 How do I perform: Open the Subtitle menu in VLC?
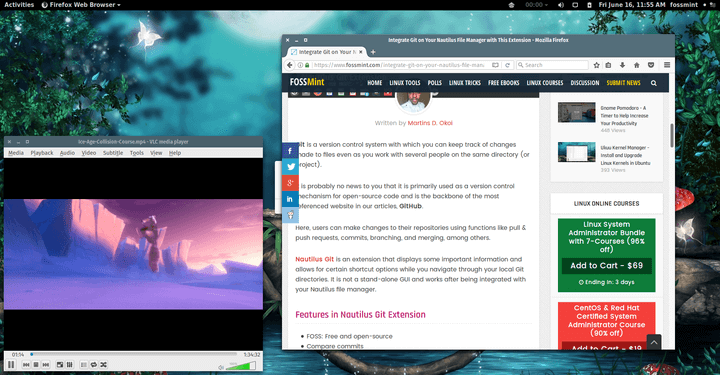(x=113, y=153)
